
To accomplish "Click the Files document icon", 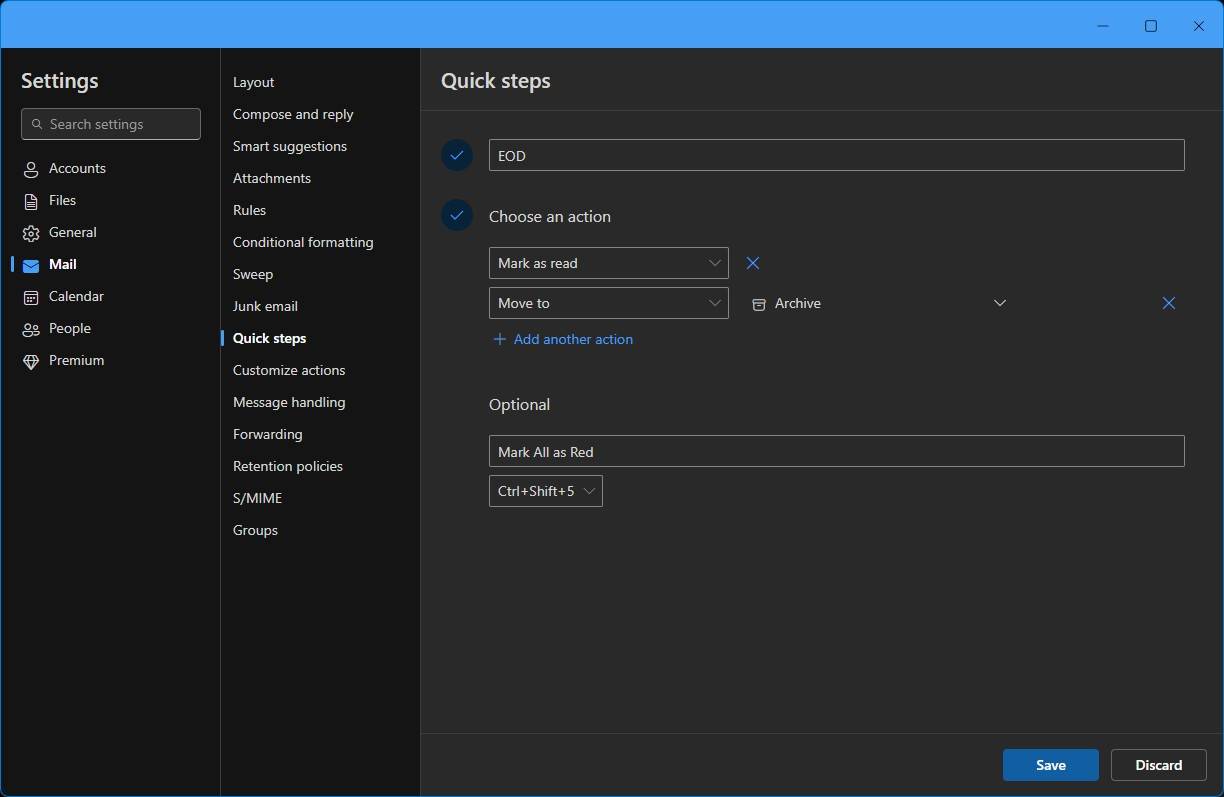I will [x=31, y=201].
